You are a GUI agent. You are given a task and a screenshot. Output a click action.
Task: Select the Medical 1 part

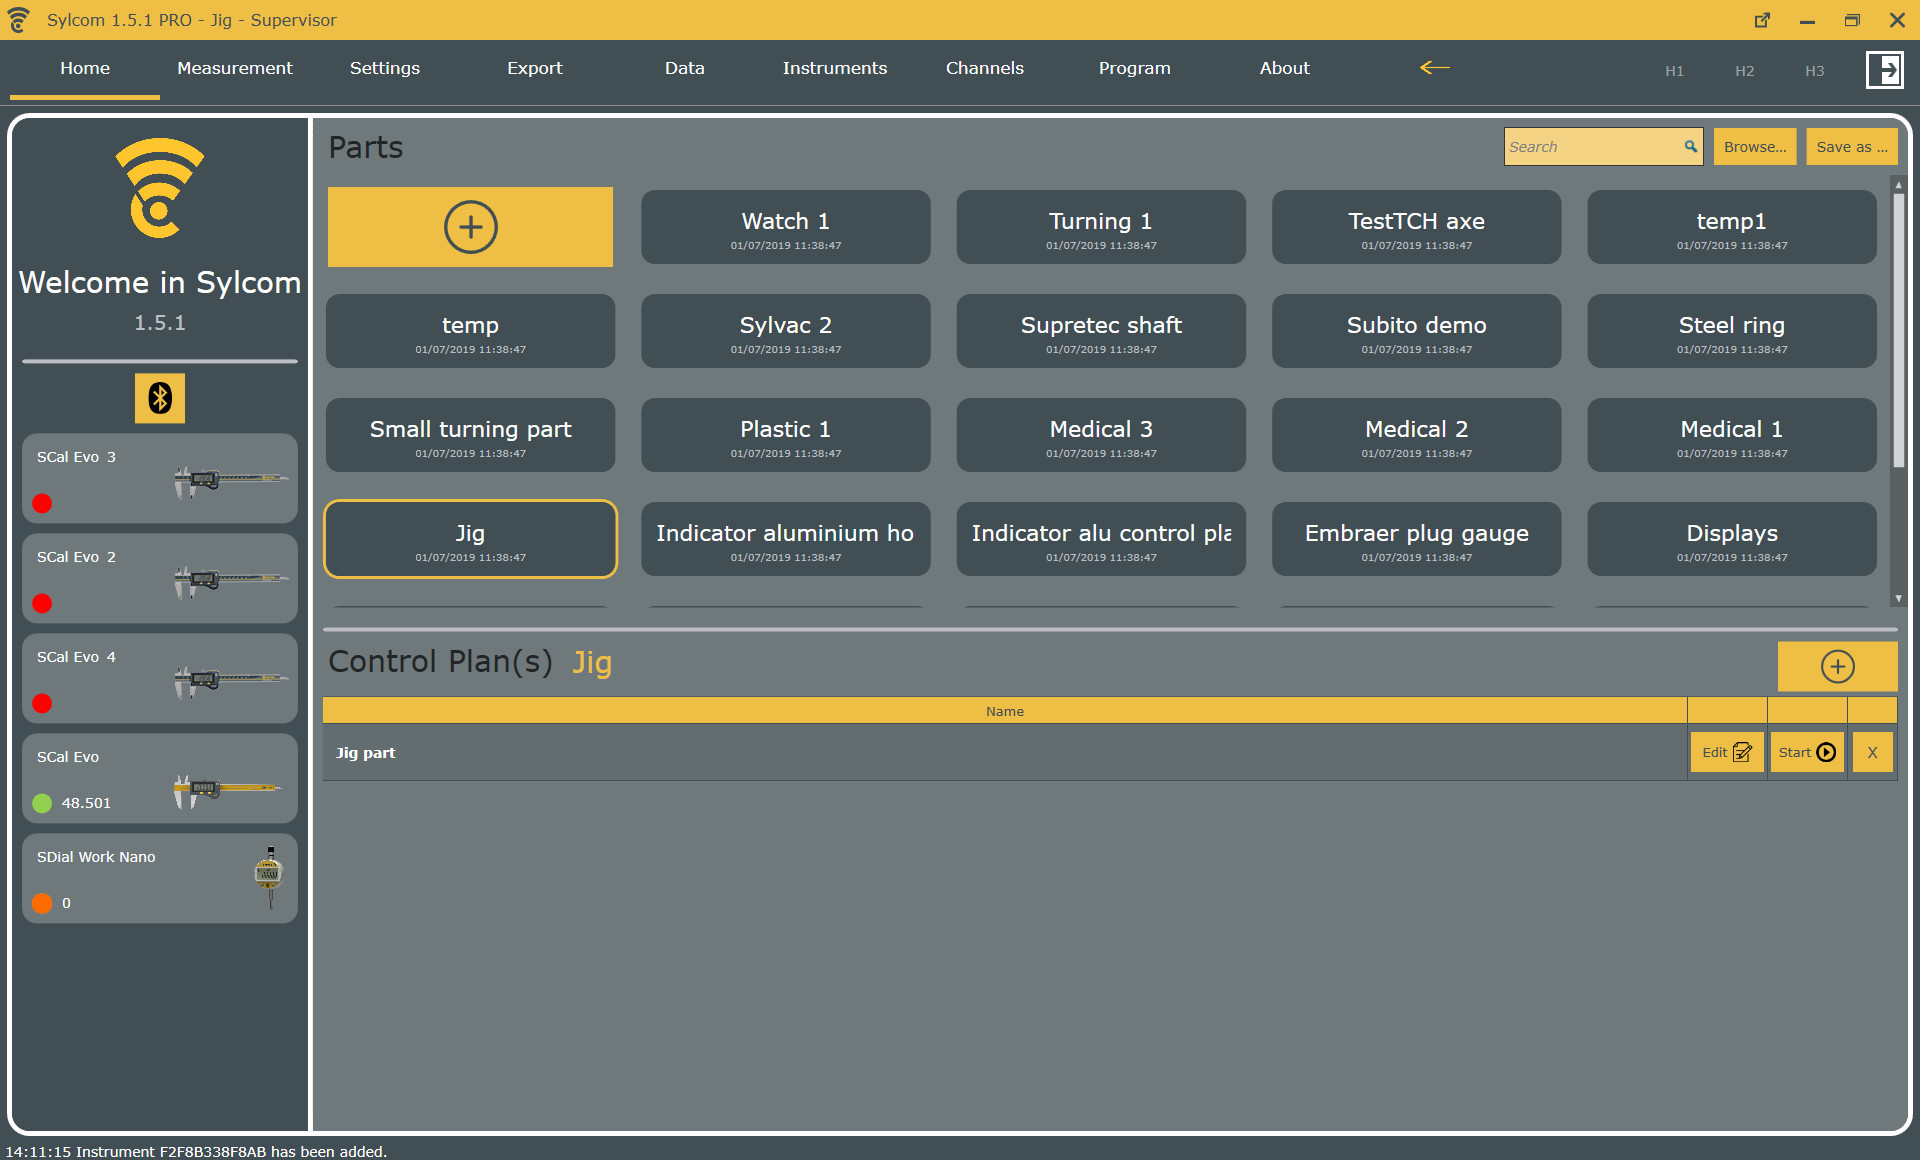(x=1732, y=435)
